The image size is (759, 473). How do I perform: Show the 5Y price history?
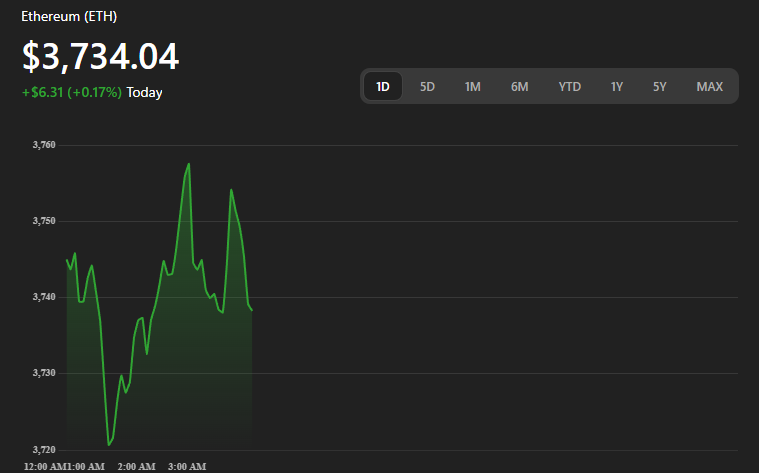point(659,87)
